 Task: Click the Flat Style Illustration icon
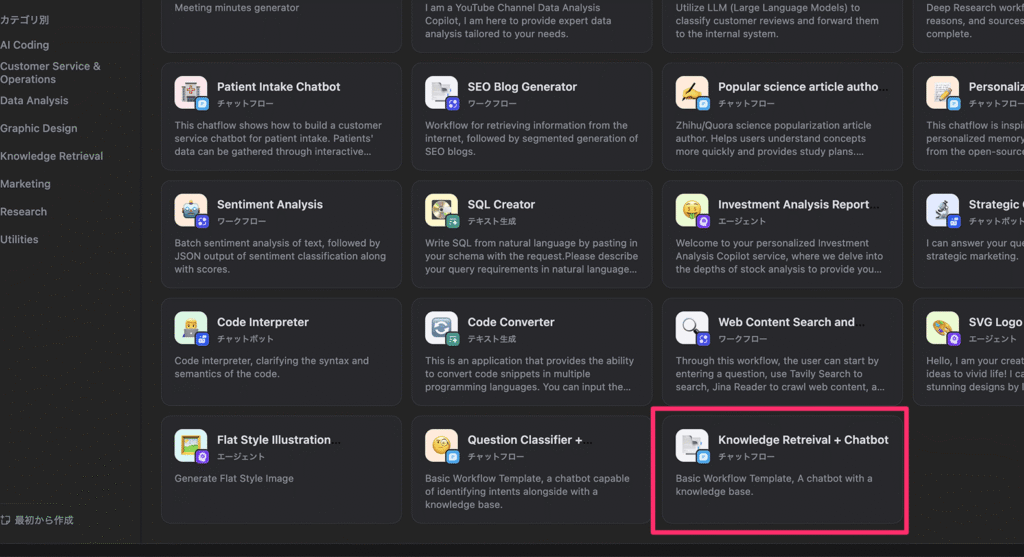click(190, 446)
